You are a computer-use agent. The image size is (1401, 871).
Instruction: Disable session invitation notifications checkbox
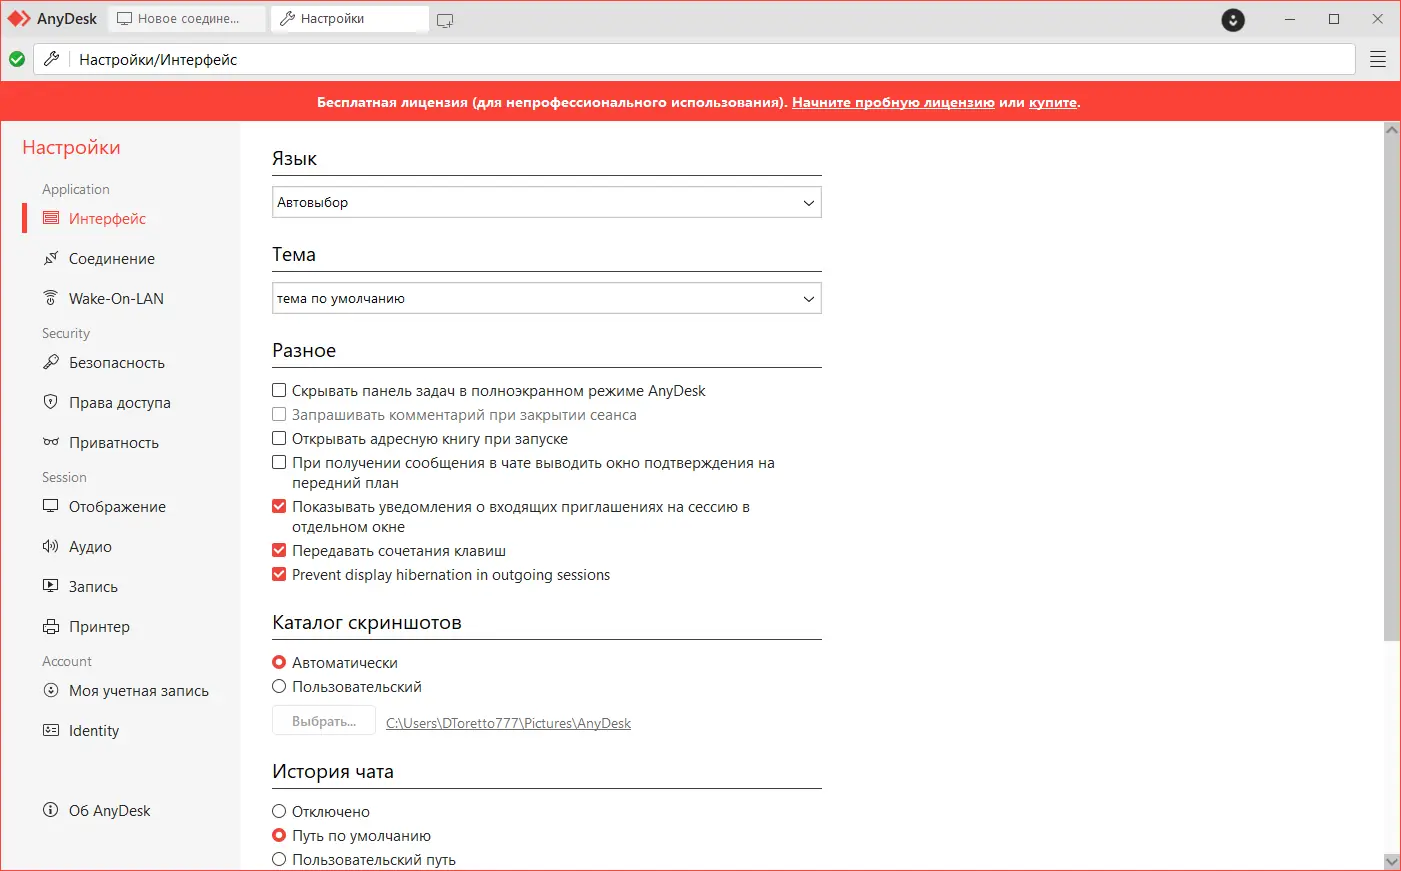tap(279, 506)
